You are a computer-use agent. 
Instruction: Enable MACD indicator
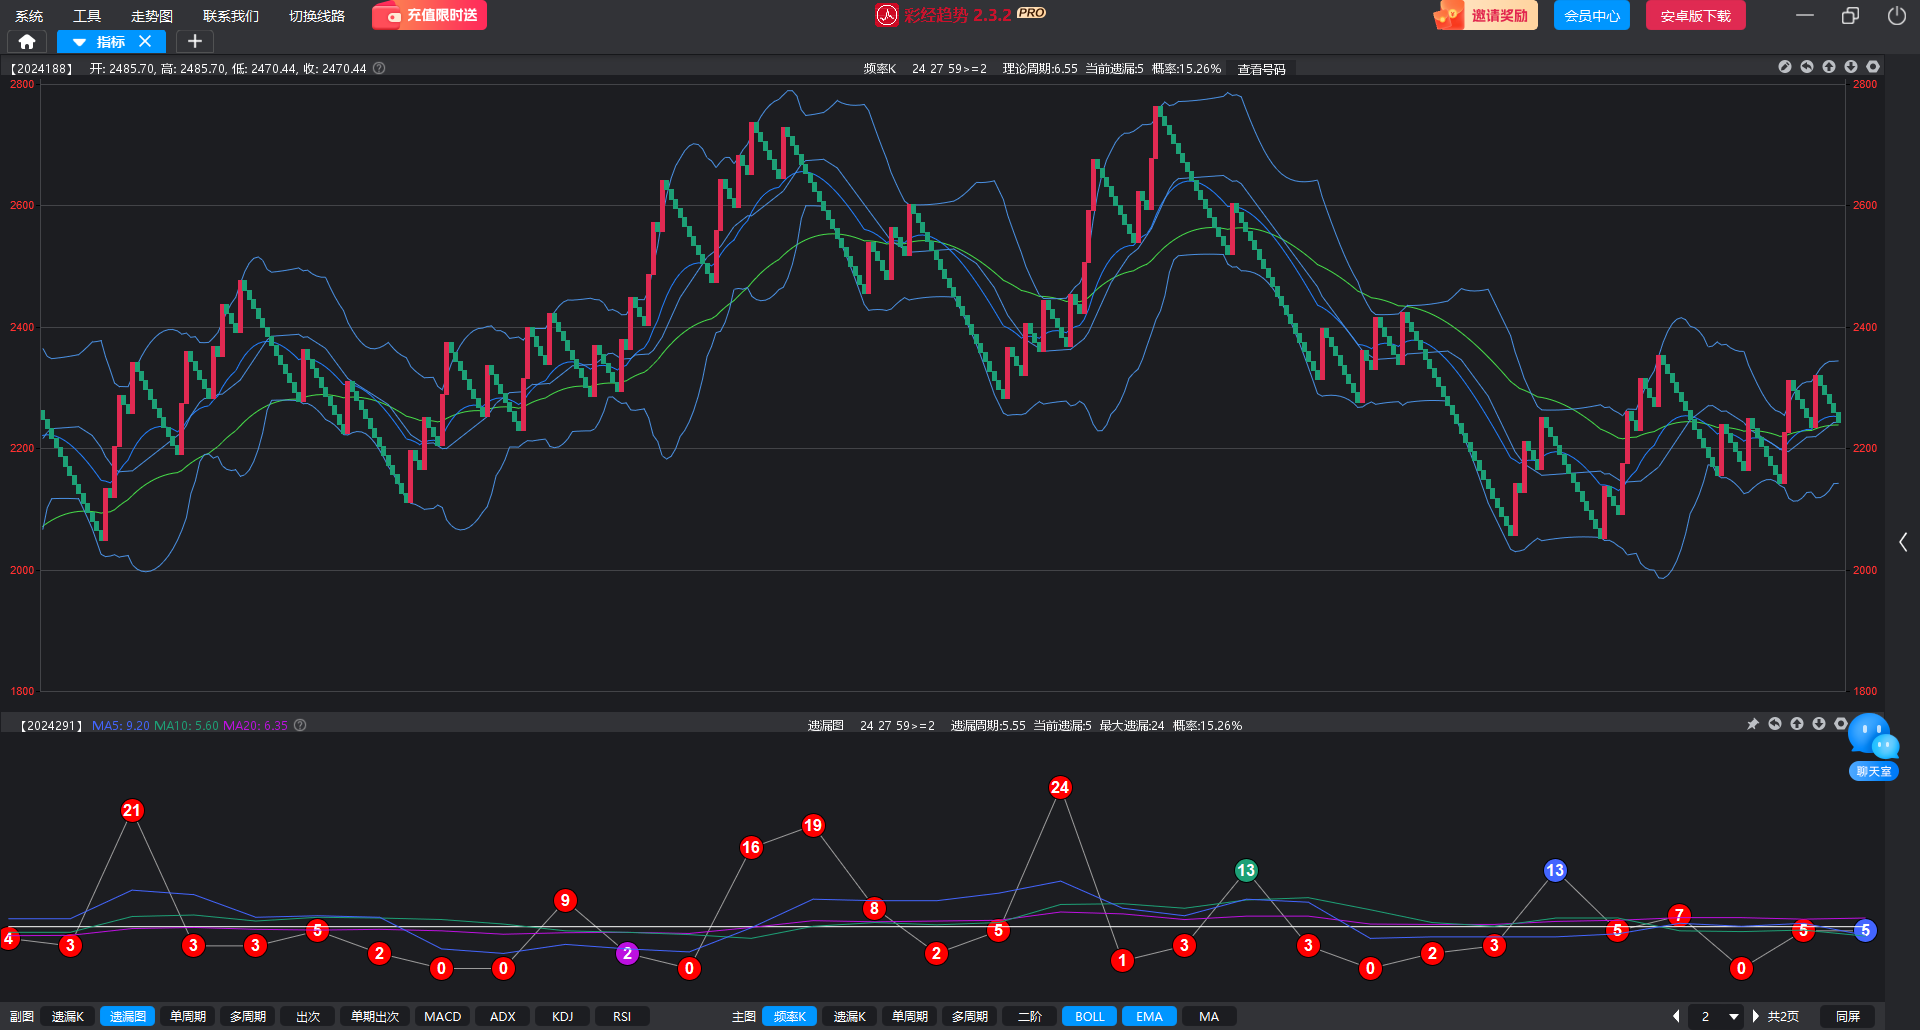click(443, 1016)
